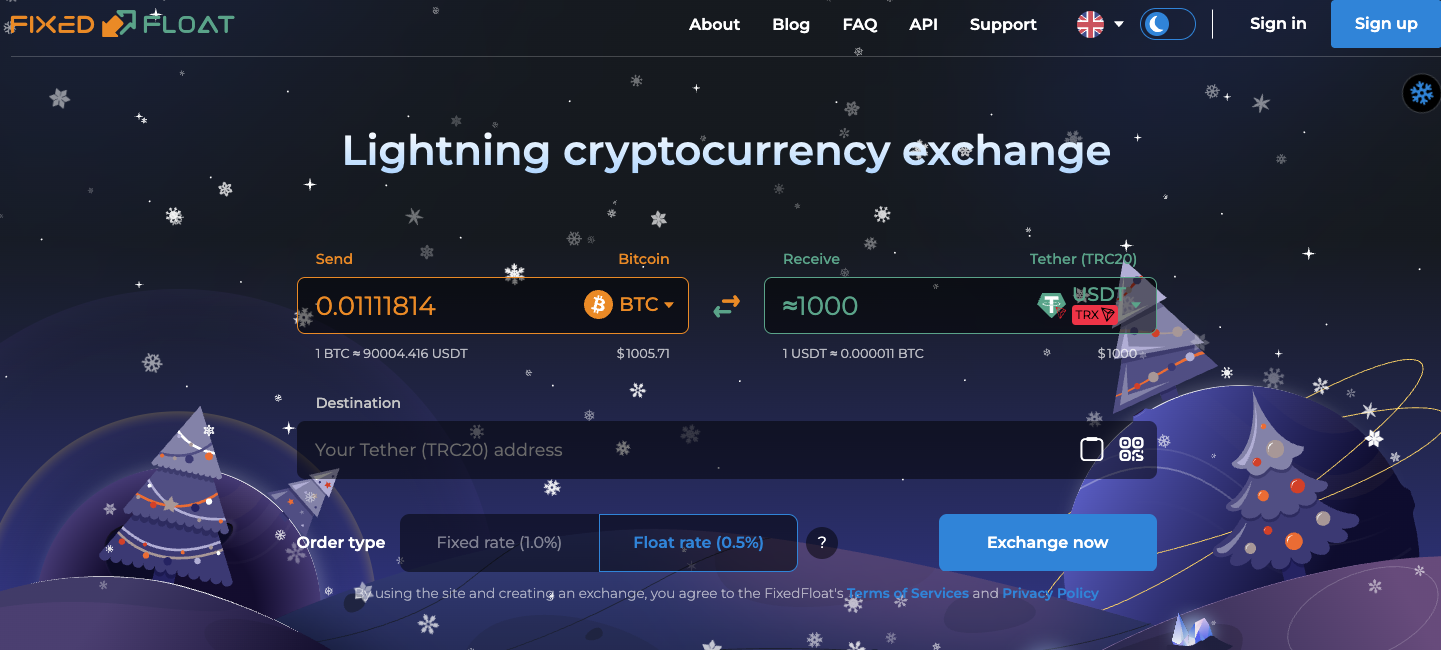Image resolution: width=1441 pixels, height=650 pixels.
Task: Open the Terms of Services link
Action: coord(907,592)
